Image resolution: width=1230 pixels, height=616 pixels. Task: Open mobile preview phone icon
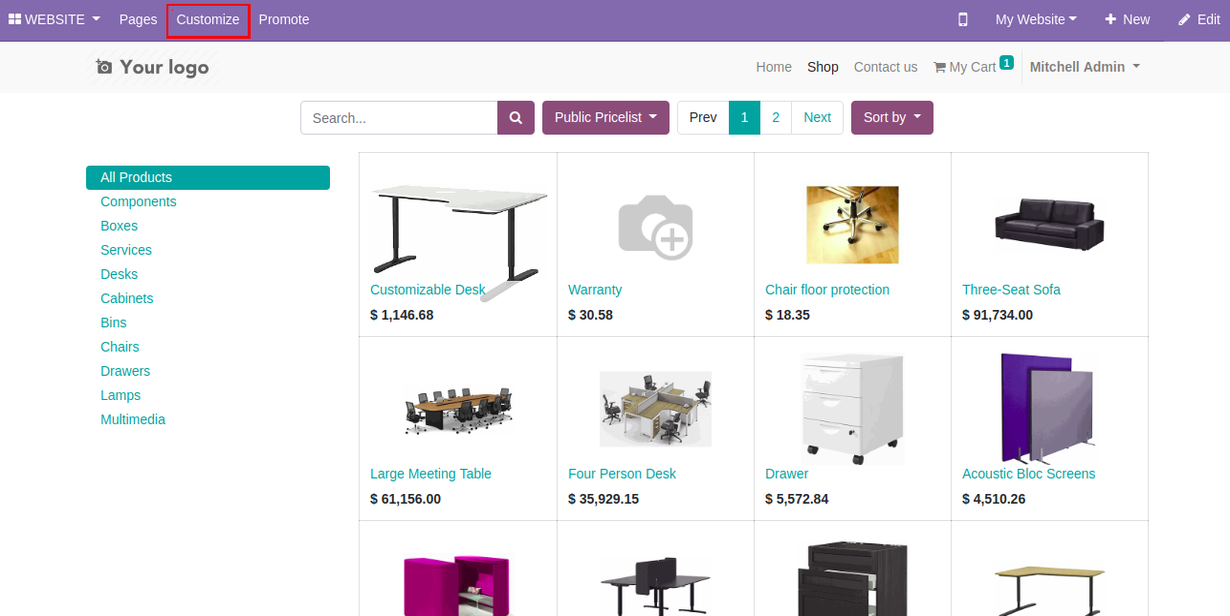pyautogui.click(x=963, y=19)
